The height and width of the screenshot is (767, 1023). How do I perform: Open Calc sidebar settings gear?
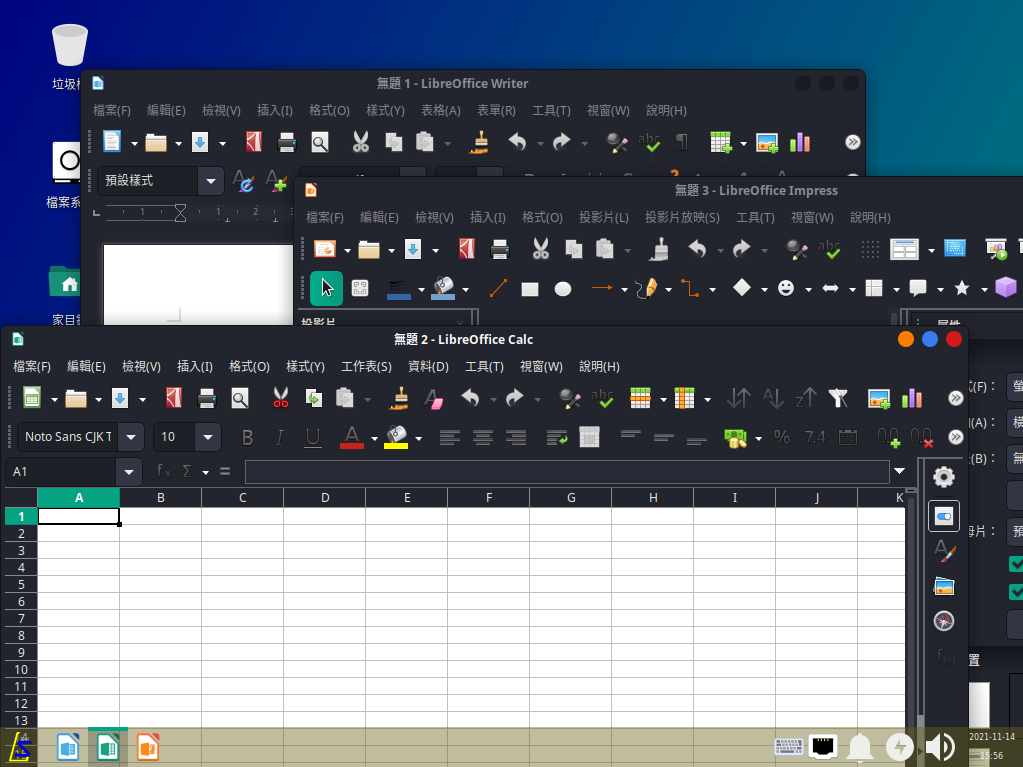click(x=943, y=477)
